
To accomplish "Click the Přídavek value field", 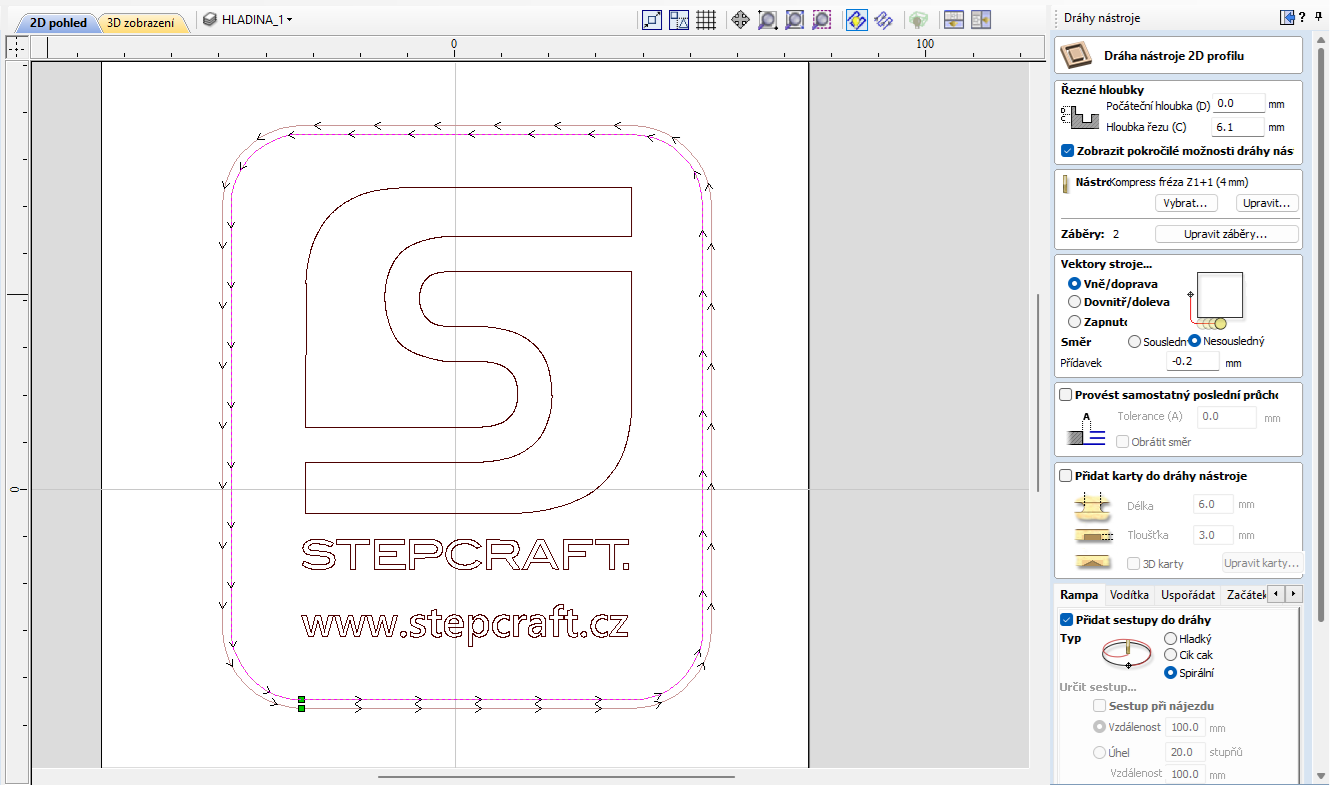I will click(x=1193, y=362).
